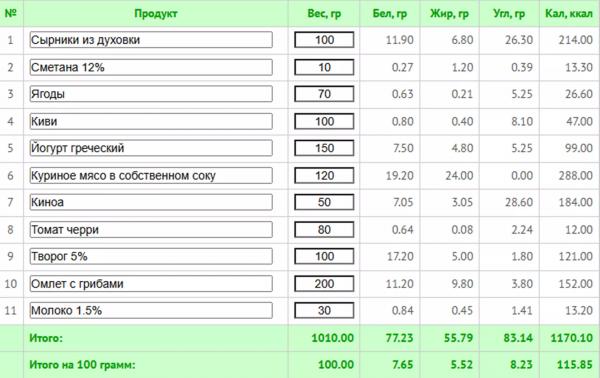Select carbs value 8.10 for Киви
The width and height of the screenshot is (600, 378).
pyautogui.click(x=522, y=121)
